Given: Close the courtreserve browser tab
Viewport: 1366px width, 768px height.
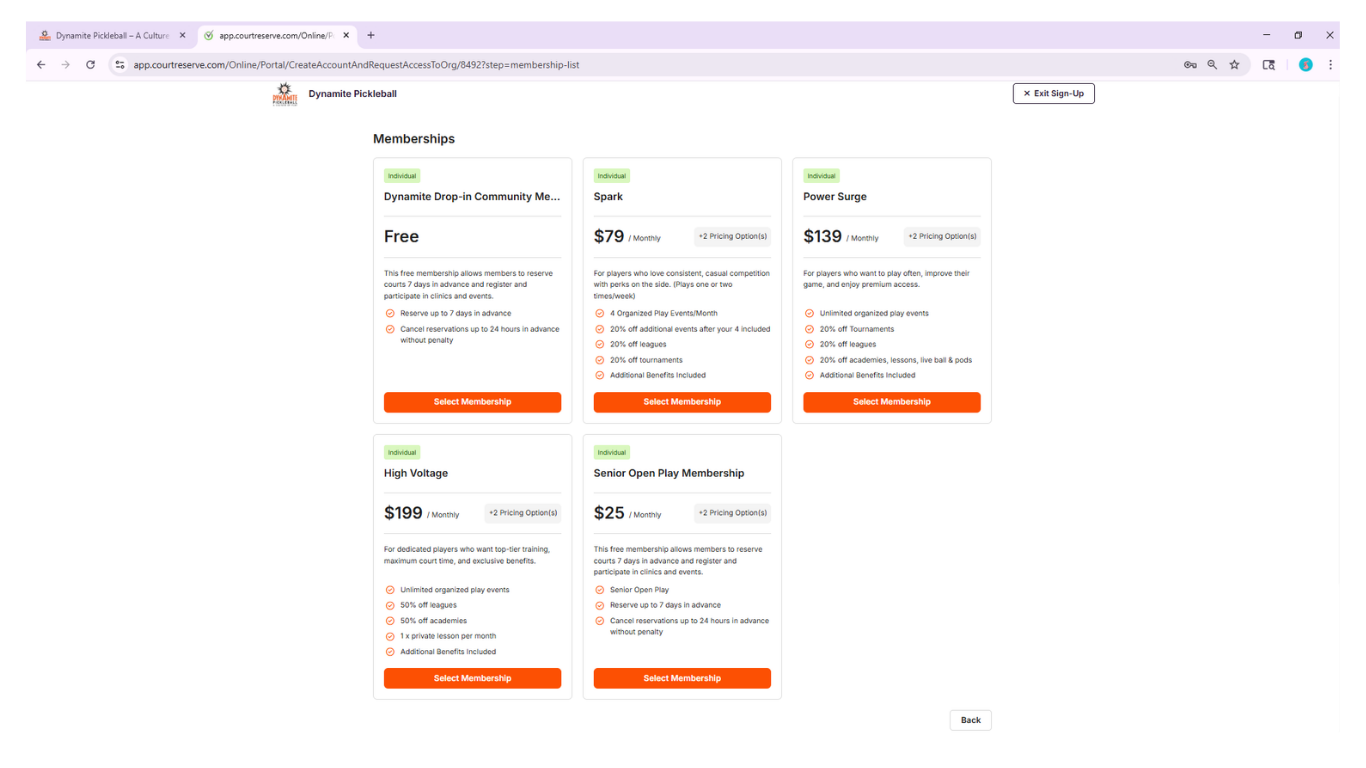Looking at the screenshot, I should [346, 35].
